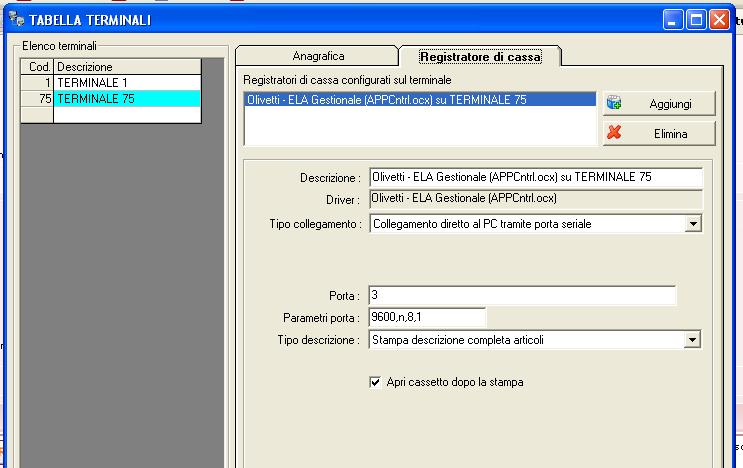Toggle Apri cassetto dopo la stampa checkbox
The image size is (743, 468).
[375, 382]
